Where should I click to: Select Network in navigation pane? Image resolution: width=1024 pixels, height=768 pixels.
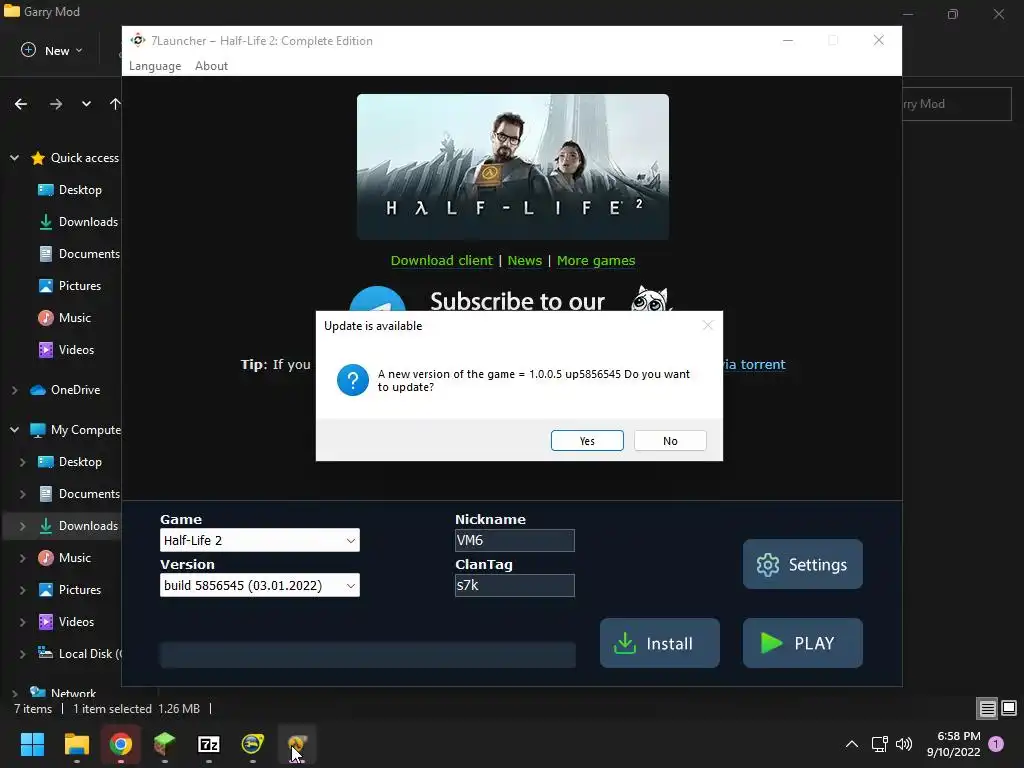click(x=63, y=693)
